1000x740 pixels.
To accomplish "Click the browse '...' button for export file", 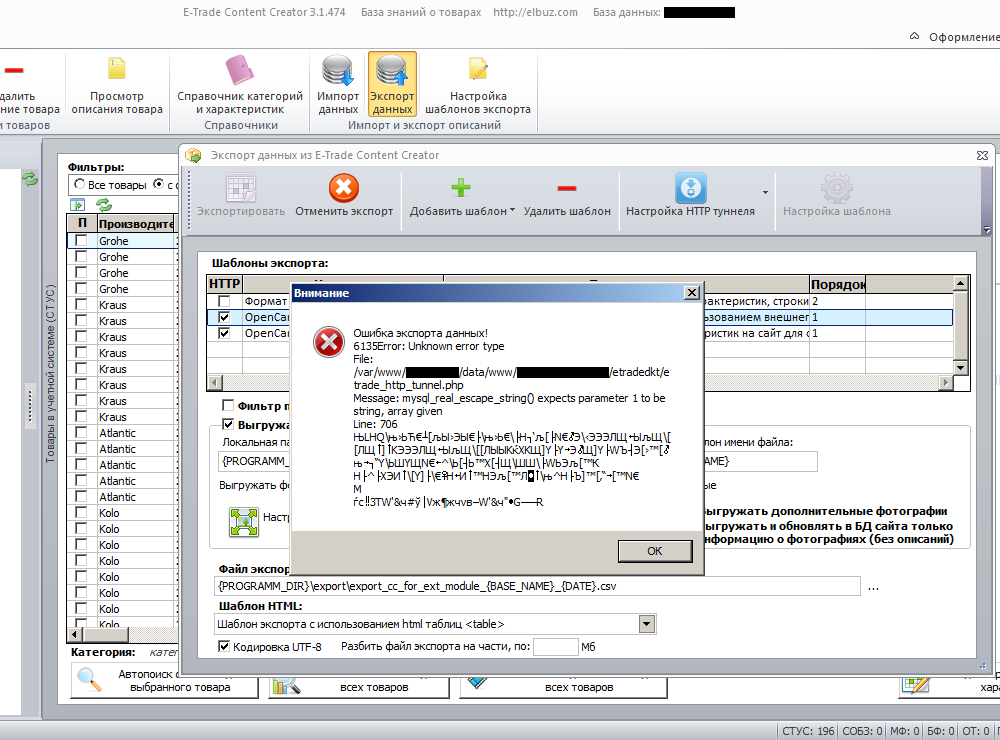I will tap(873, 586).
